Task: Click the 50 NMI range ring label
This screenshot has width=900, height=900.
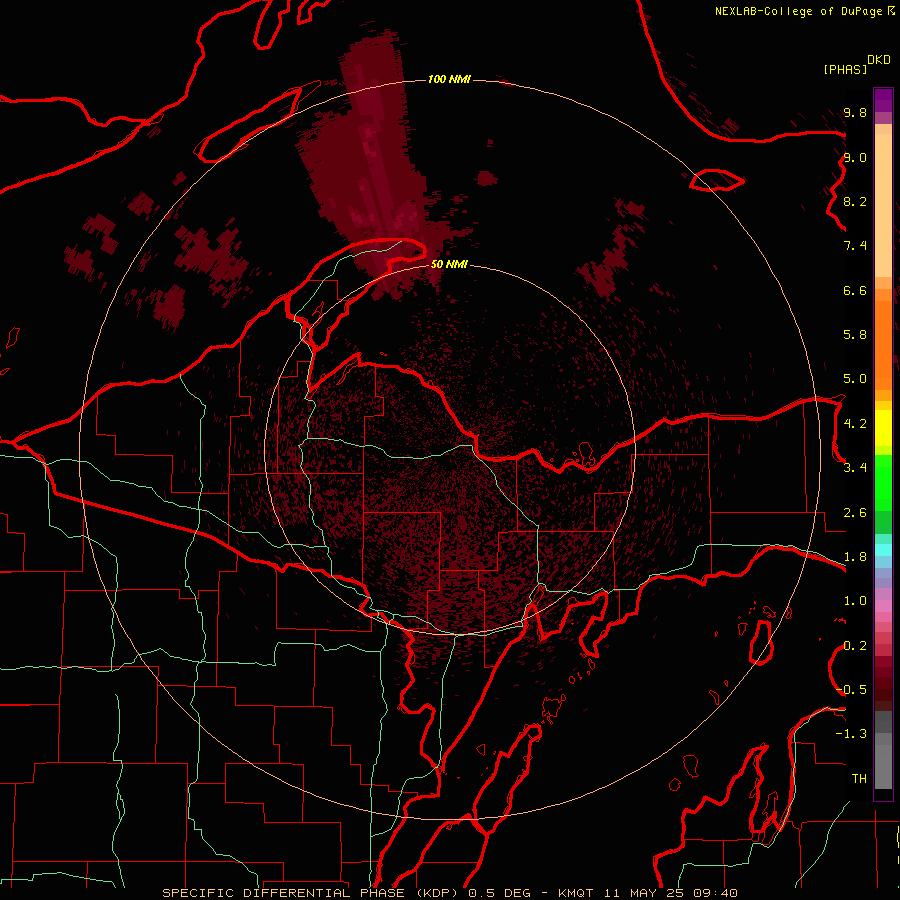Action: coord(449,264)
